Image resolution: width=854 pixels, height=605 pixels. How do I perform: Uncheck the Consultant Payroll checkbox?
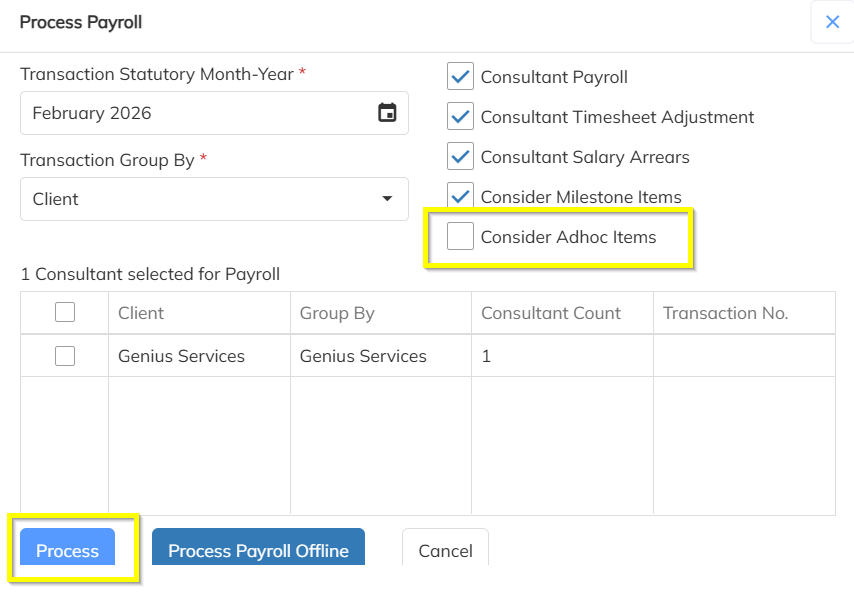(x=460, y=77)
